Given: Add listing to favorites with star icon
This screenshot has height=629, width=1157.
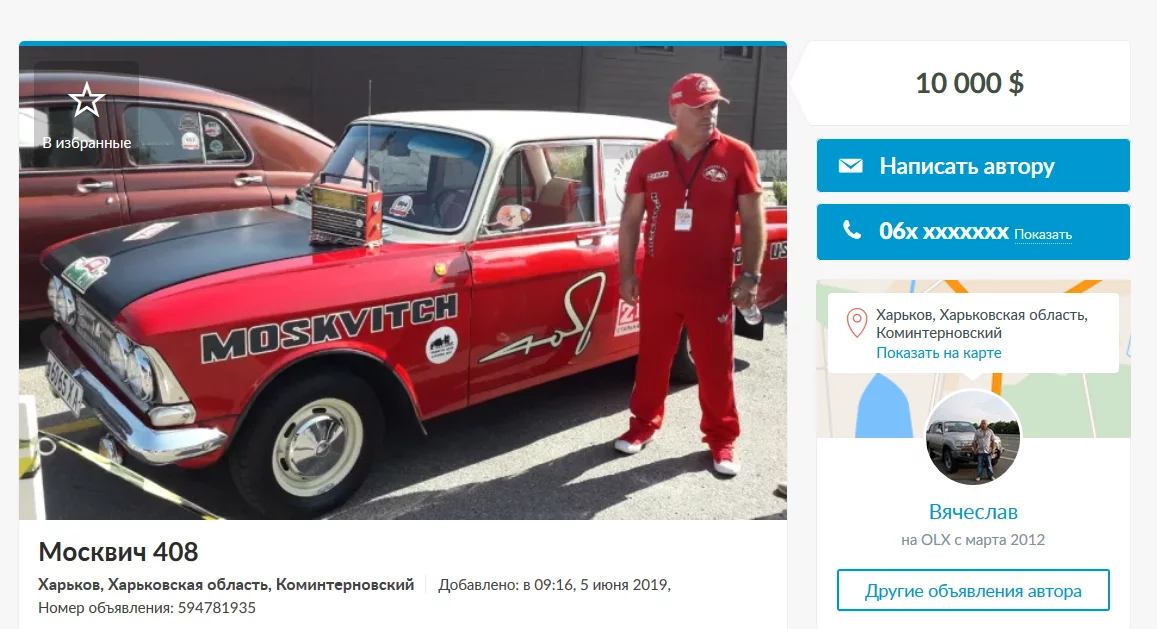Looking at the screenshot, I should pos(86,100).
